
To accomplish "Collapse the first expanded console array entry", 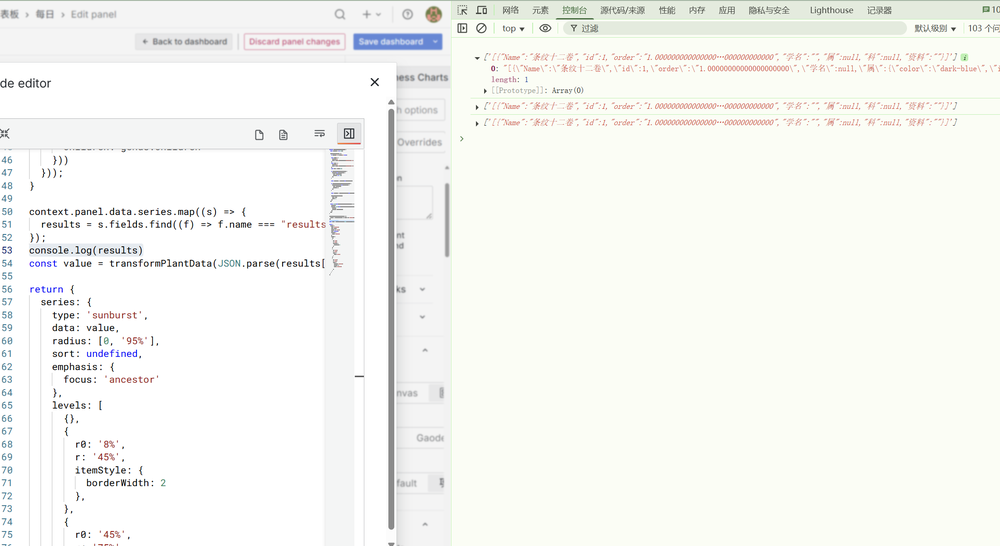I will pos(477,57).
